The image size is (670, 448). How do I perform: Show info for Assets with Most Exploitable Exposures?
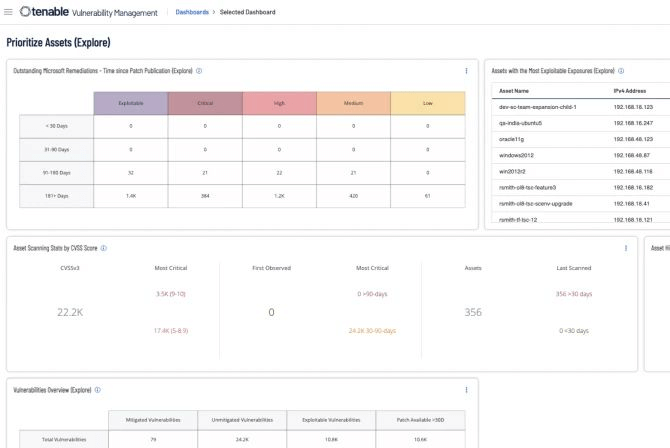tap(621, 71)
